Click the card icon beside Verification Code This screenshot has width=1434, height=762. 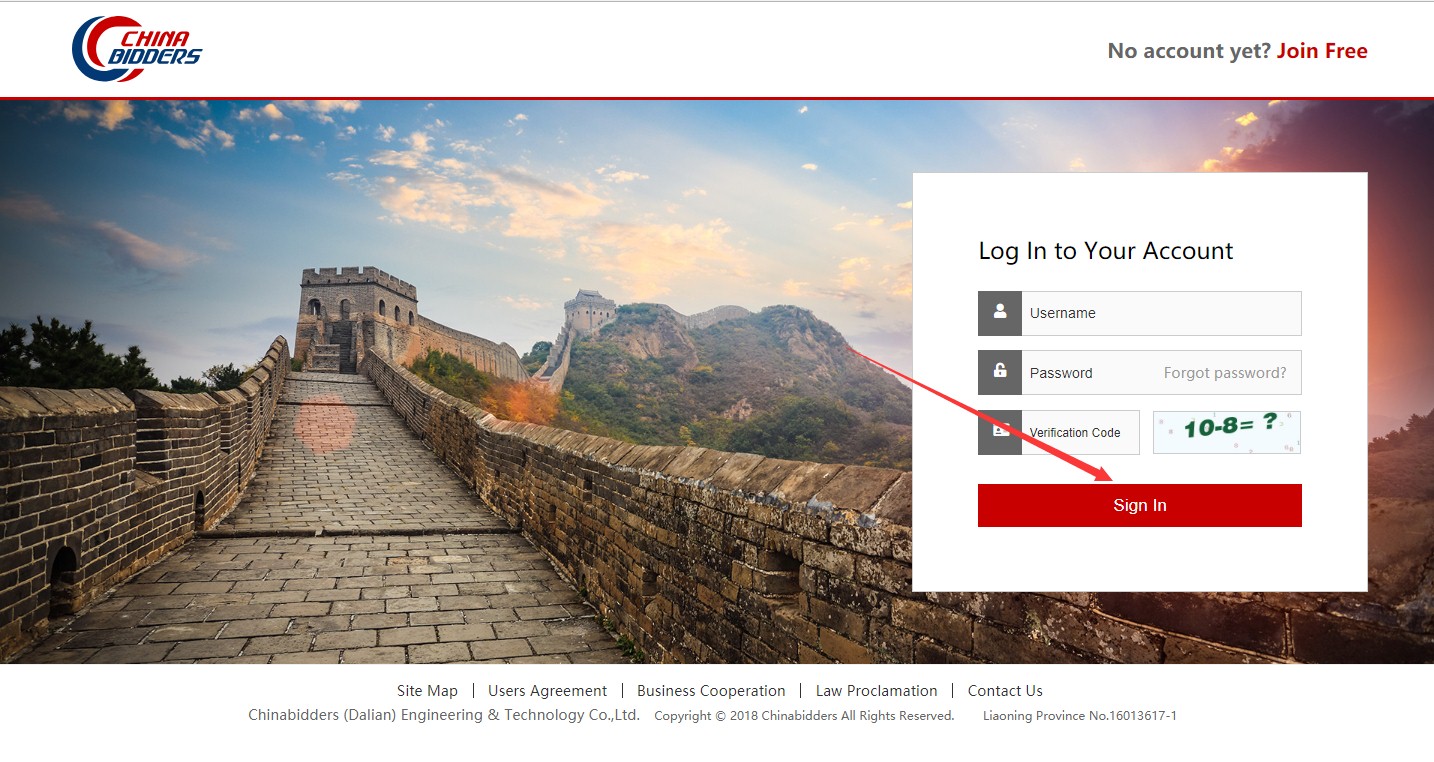pyautogui.click(x=1000, y=432)
